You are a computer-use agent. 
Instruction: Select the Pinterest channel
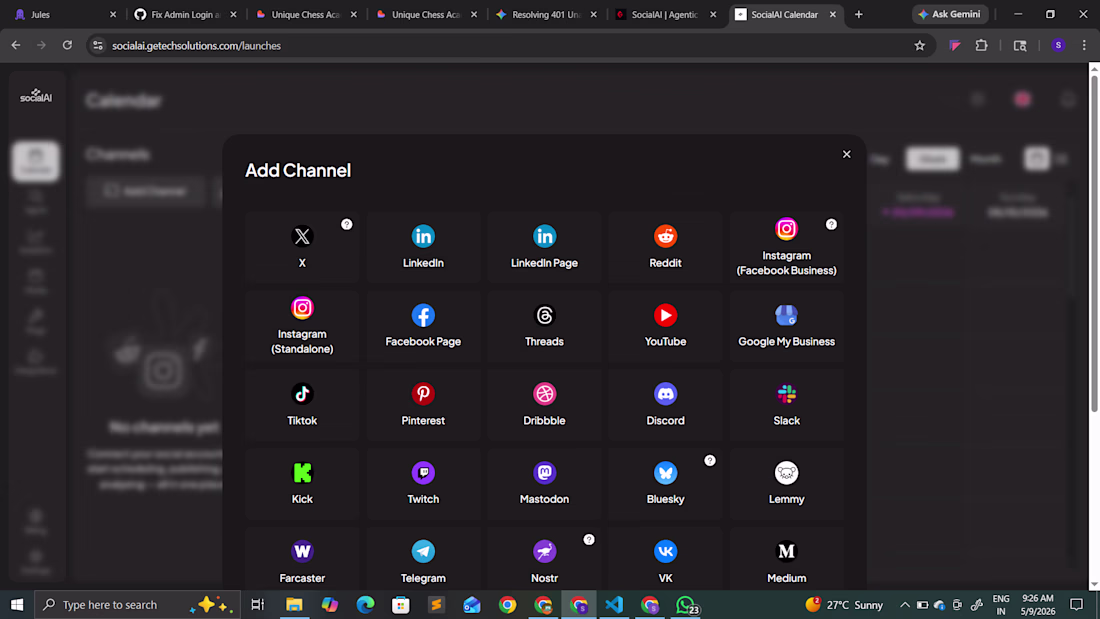pos(423,405)
